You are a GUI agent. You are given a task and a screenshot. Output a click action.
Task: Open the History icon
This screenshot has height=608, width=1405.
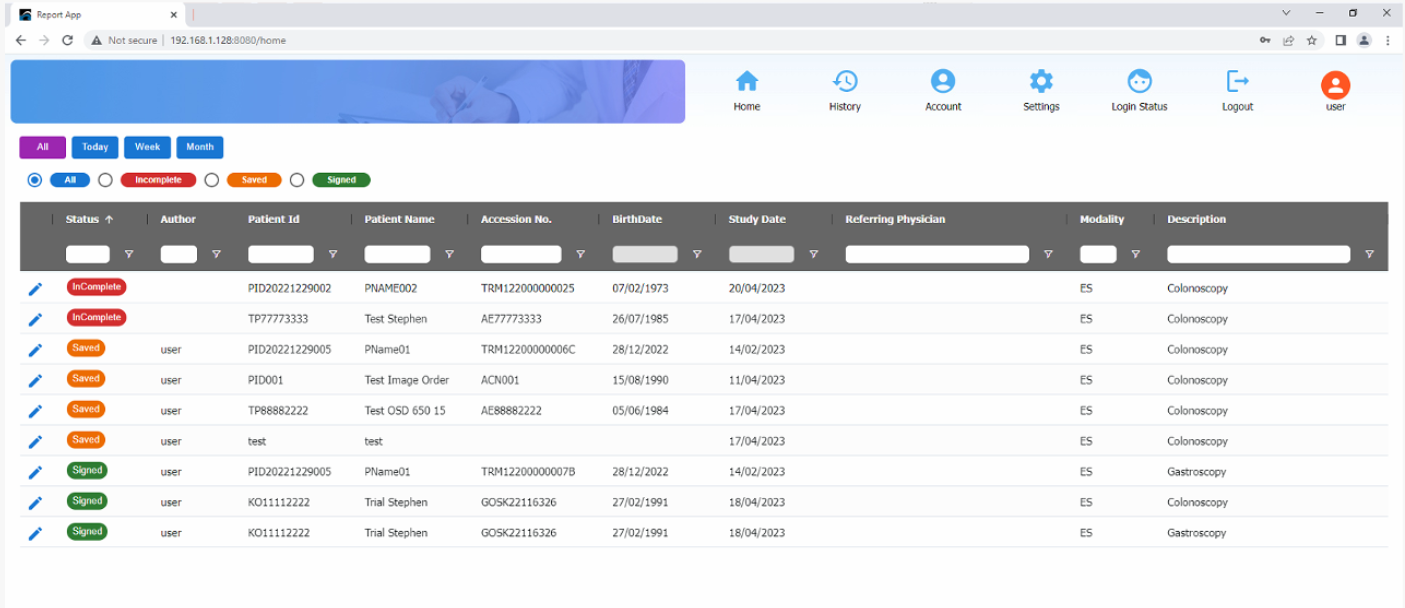845,81
